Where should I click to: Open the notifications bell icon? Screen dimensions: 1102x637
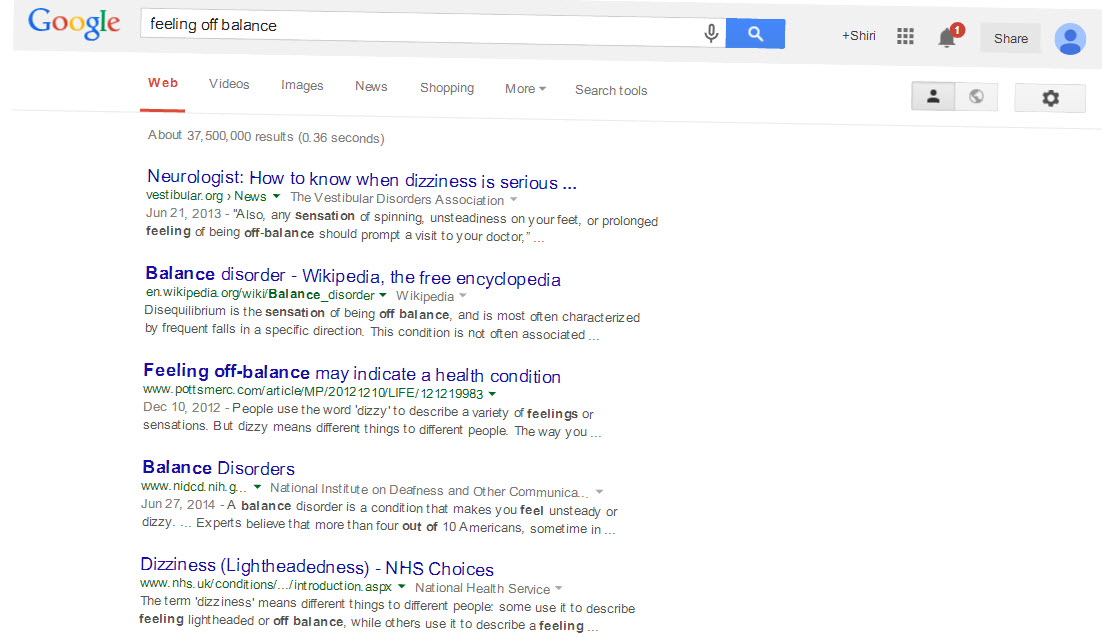948,36
